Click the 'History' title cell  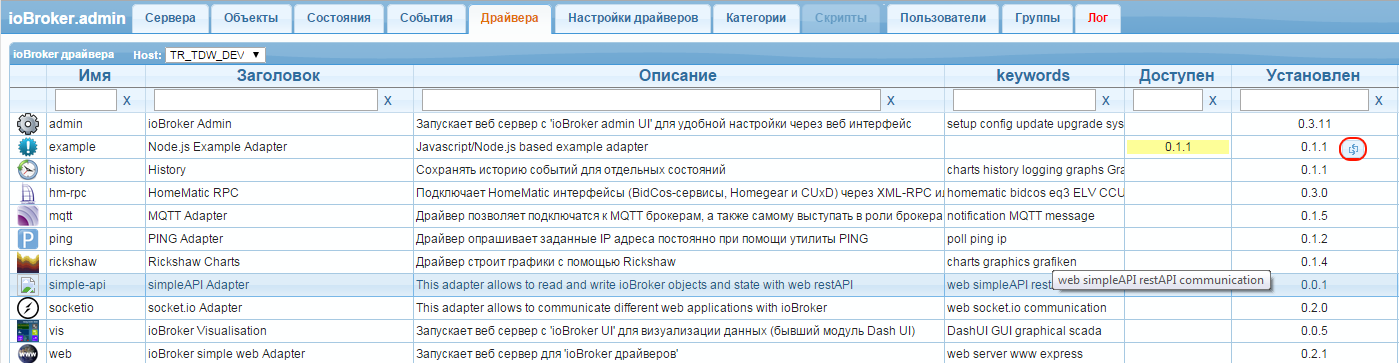coord(278,170)
